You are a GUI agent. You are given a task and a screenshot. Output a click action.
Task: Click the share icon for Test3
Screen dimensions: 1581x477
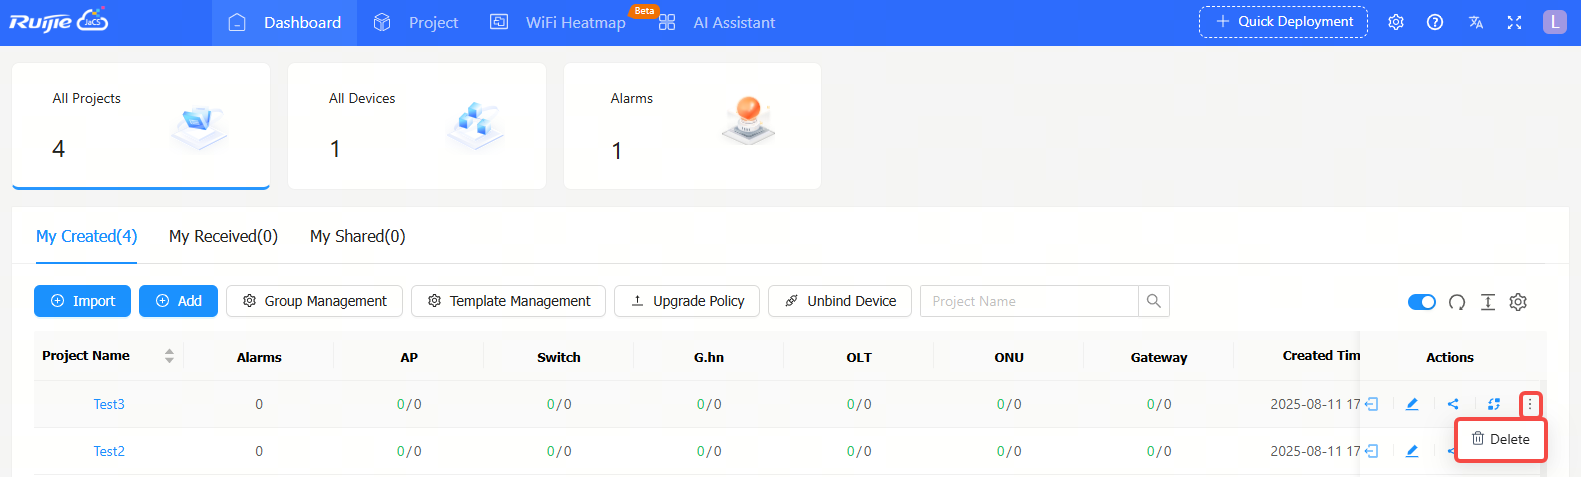1453,404
